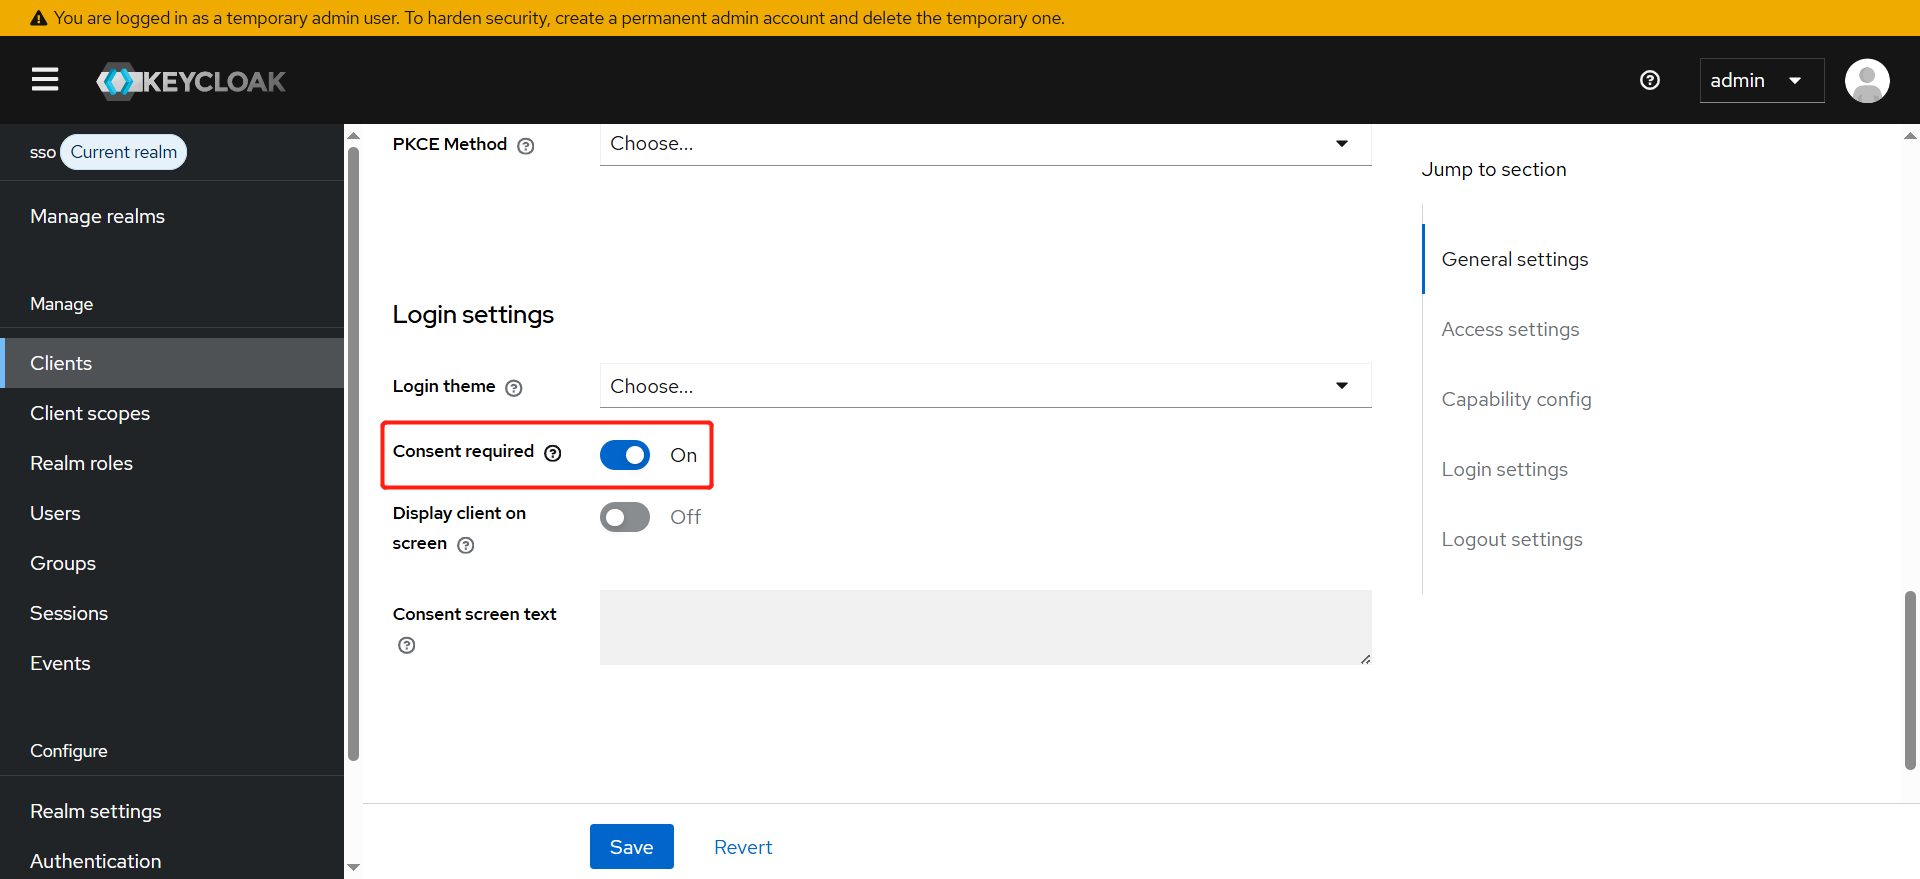This screenshot has width=1920, height=879.
Task: Show help for Login theme
Action: click(514, 388)
